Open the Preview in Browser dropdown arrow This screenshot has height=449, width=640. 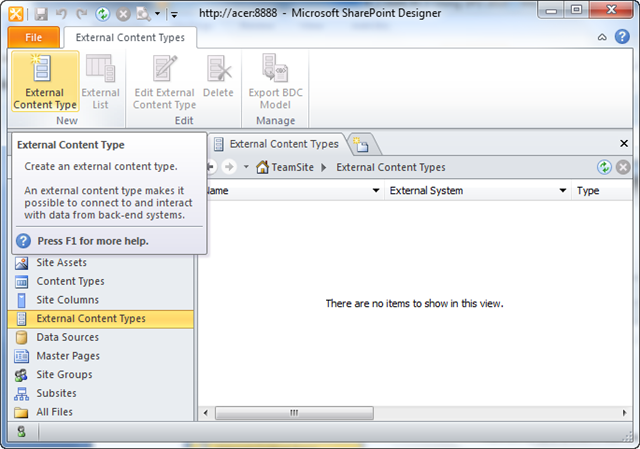click(x=158, y=14)
